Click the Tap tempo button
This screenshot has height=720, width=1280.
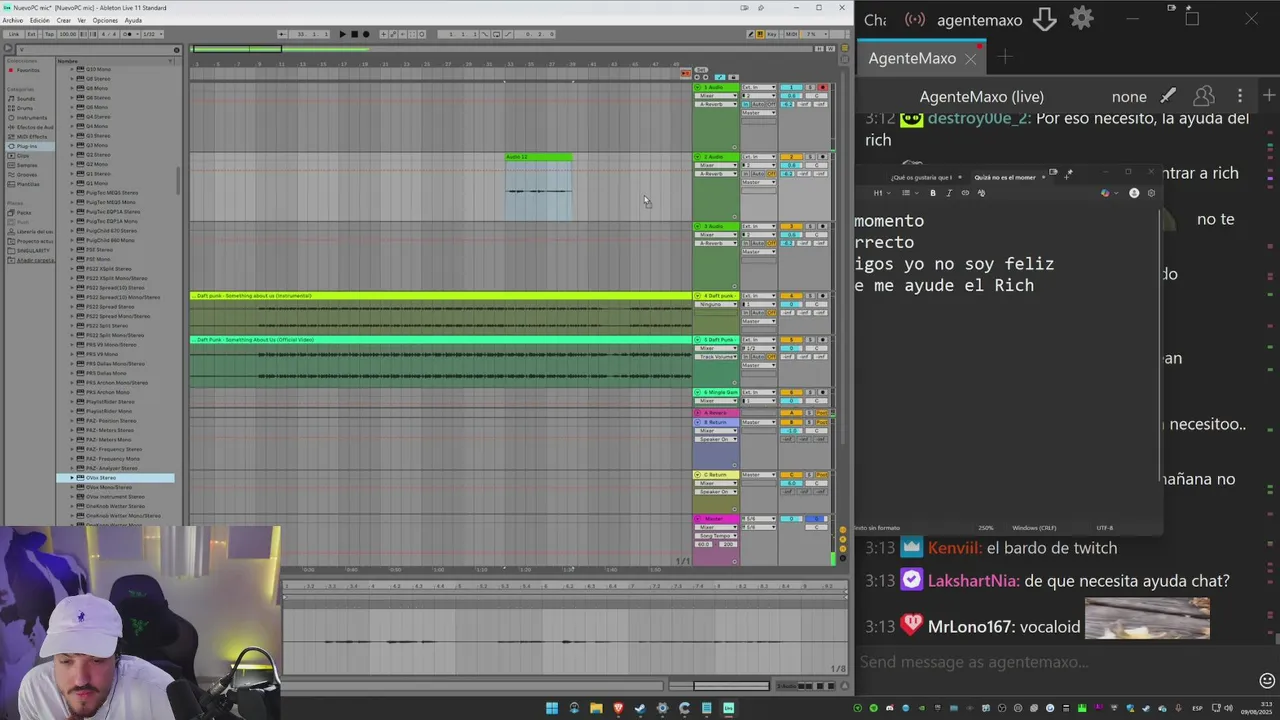pos(49,34)
